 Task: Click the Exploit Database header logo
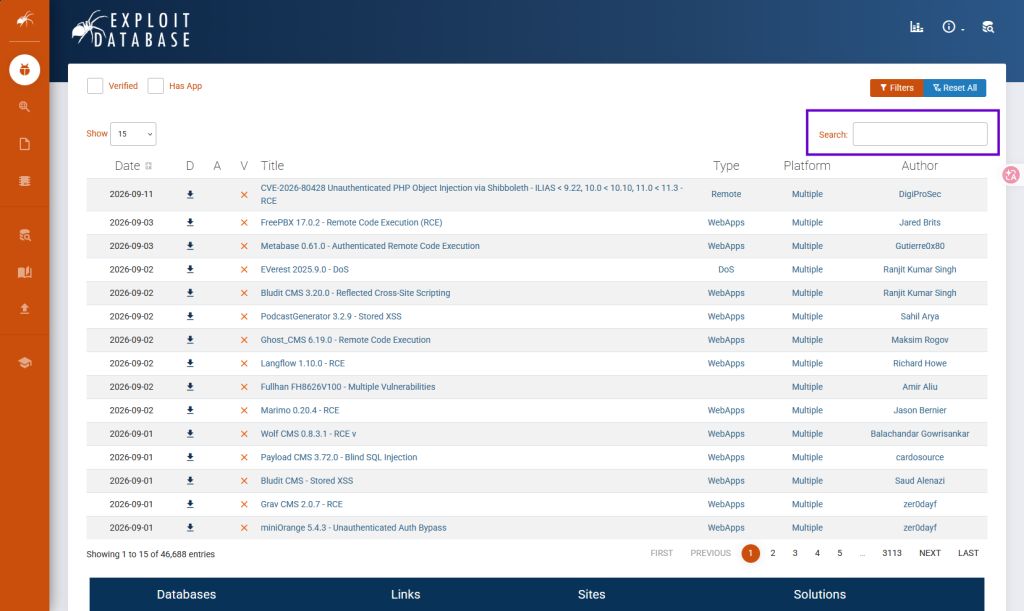pos(131,29)
